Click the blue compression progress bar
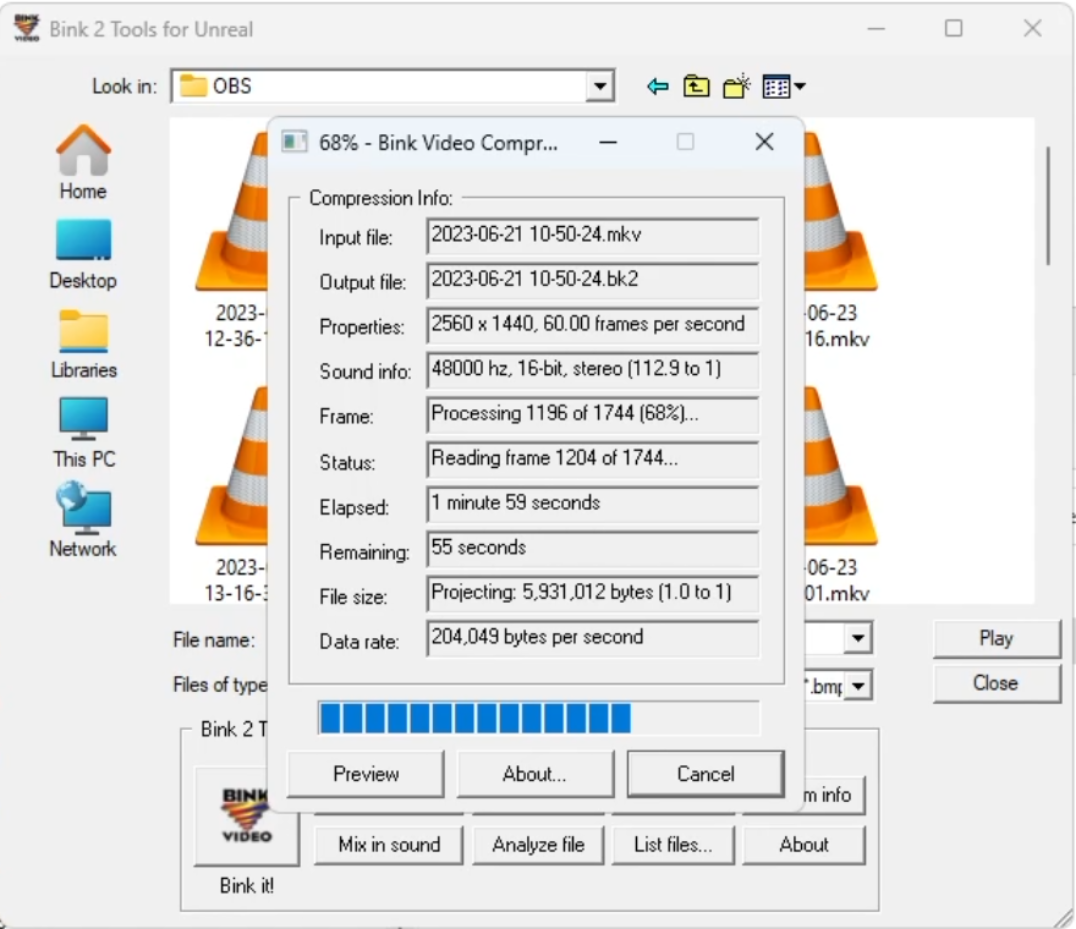Viewport: 1076px width, 929px height. coord(538,718)
